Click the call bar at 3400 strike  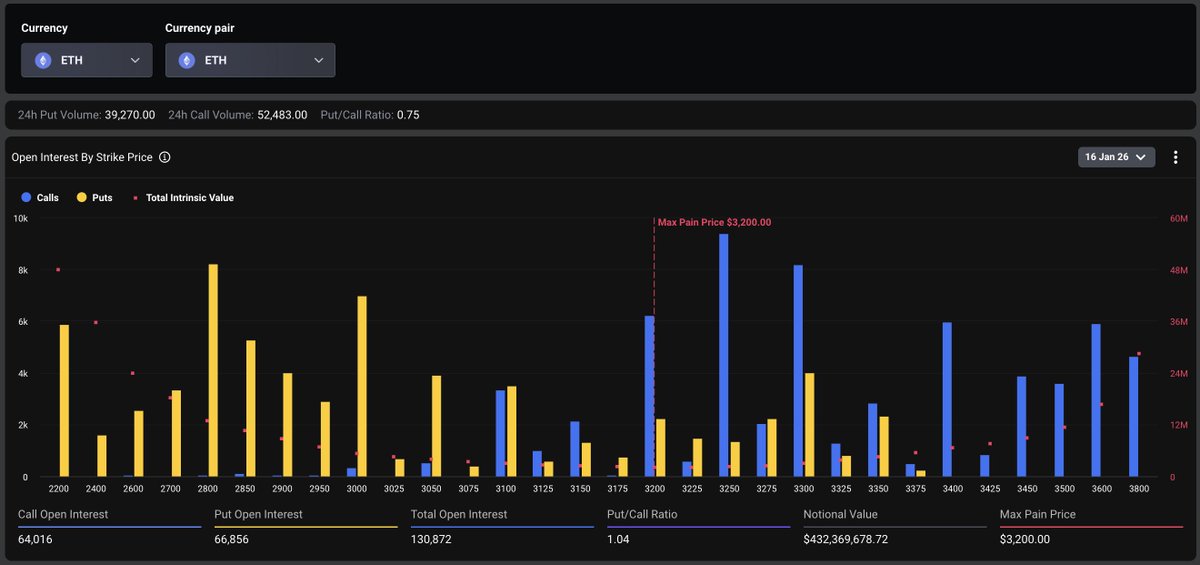pyautogui.click(x=947, y=399)
